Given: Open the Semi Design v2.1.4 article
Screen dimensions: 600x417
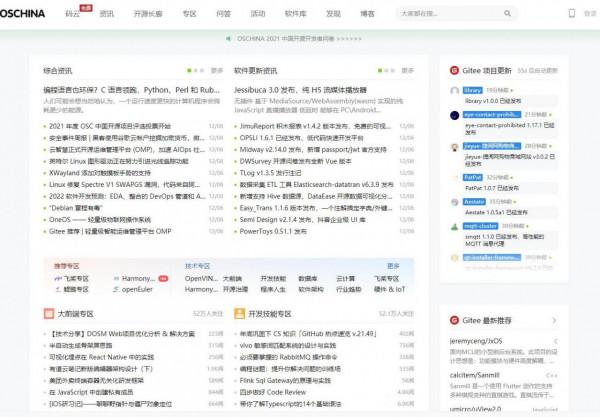Looking at the screenshot, I should coord(302,220).
